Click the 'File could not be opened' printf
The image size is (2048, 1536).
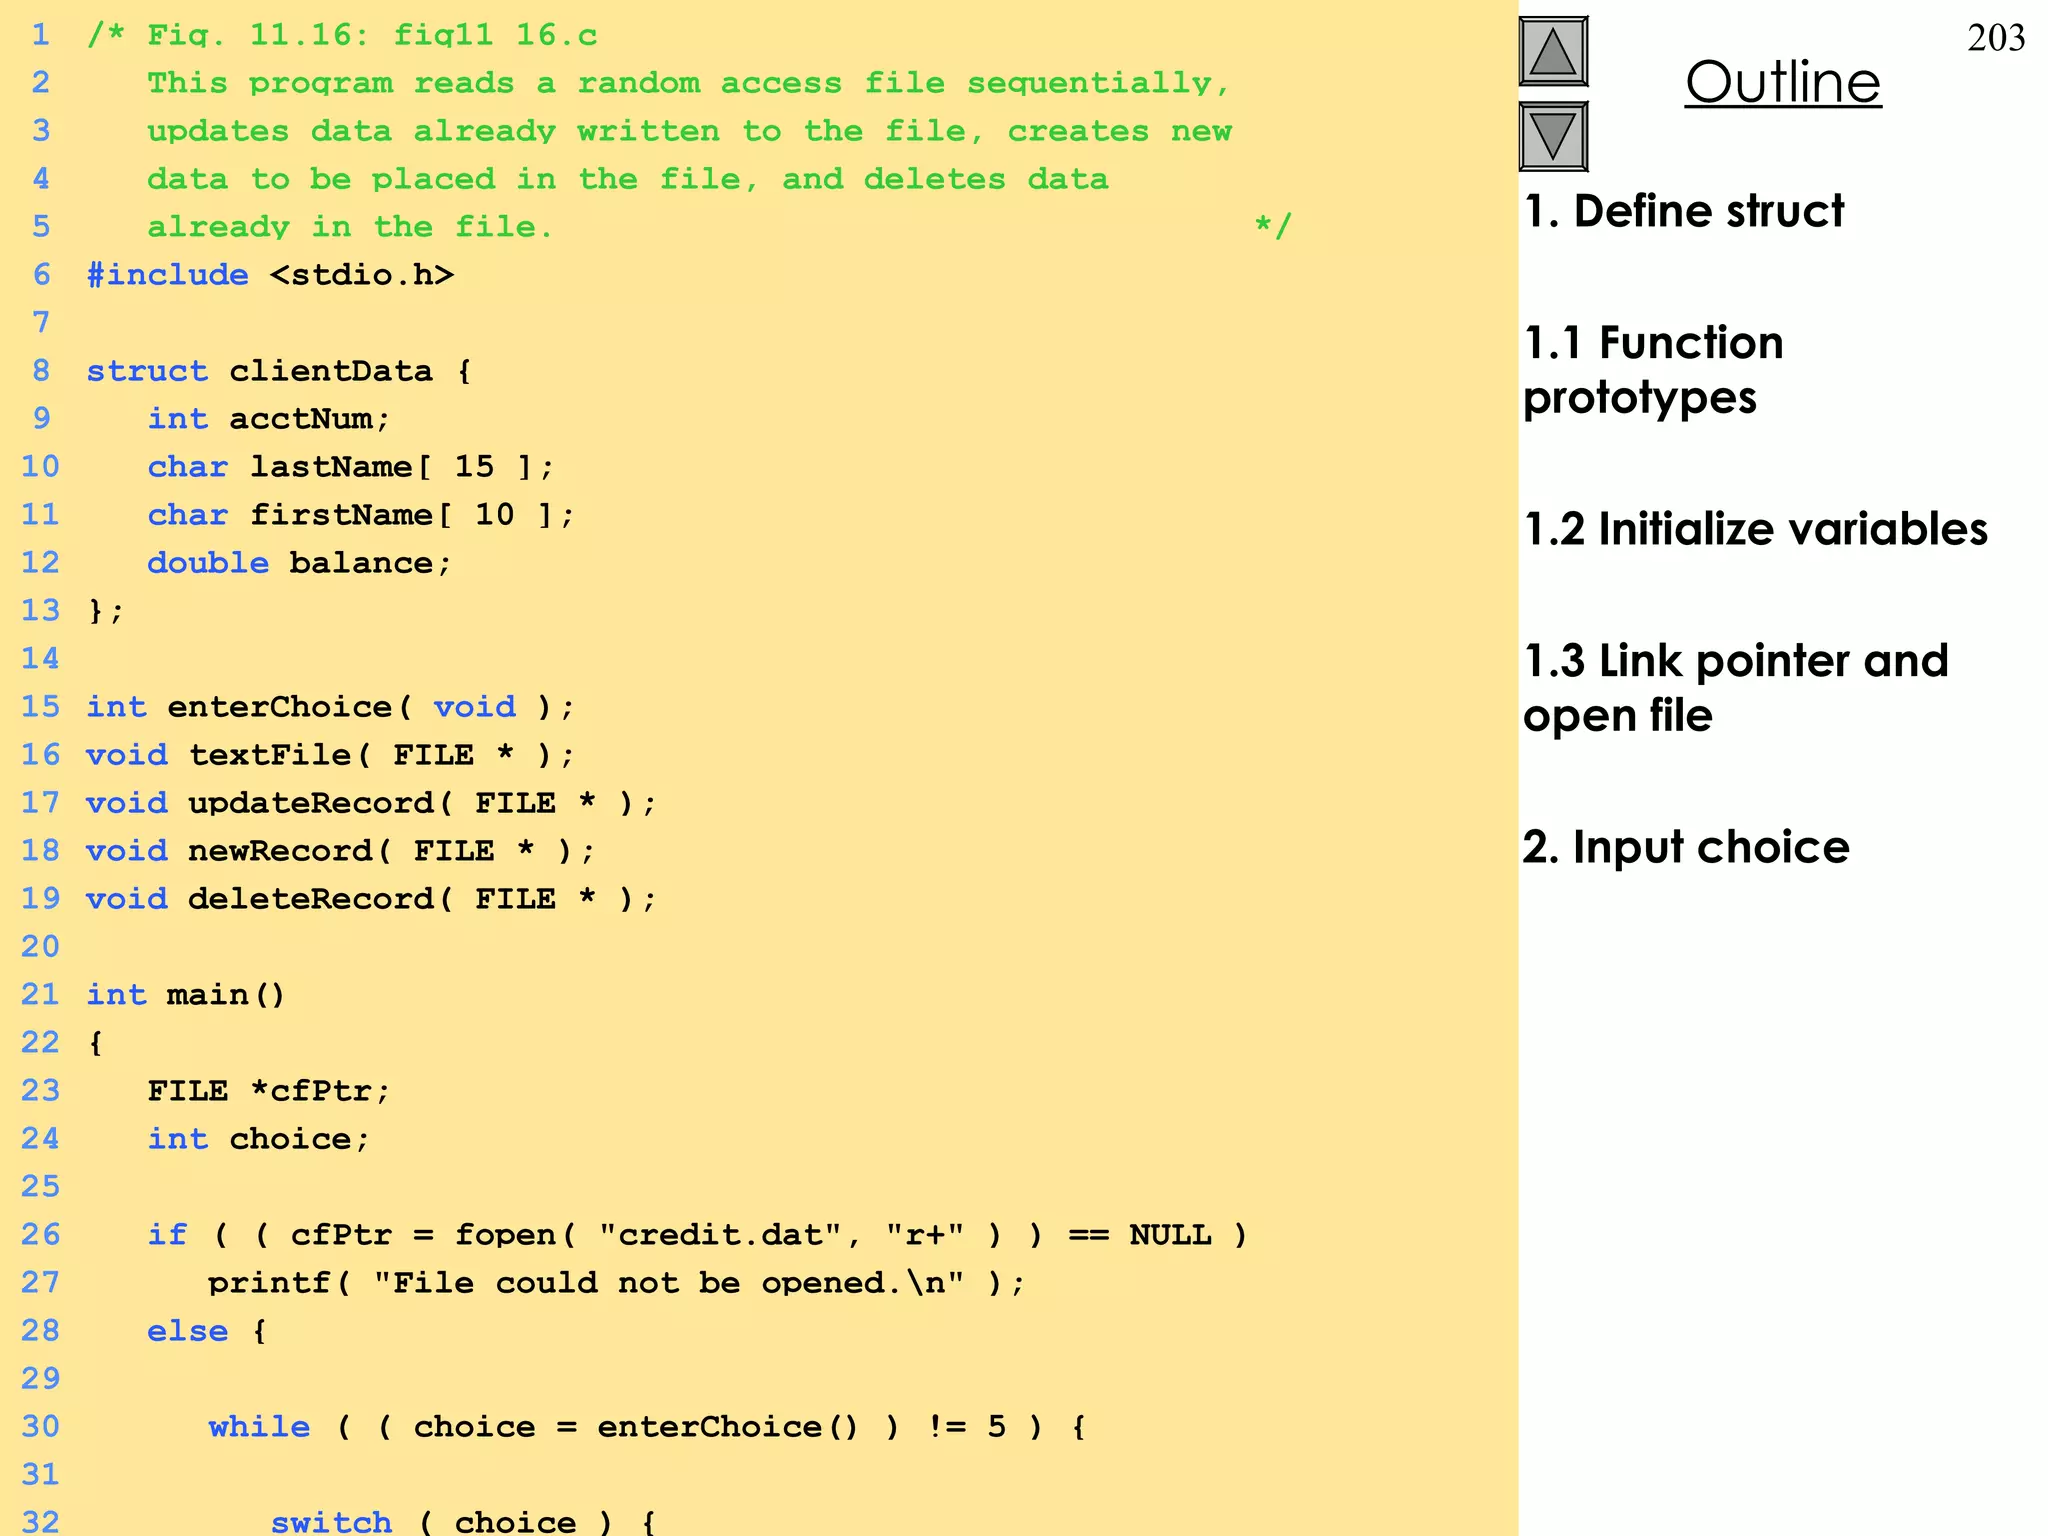click(617, 1283)
